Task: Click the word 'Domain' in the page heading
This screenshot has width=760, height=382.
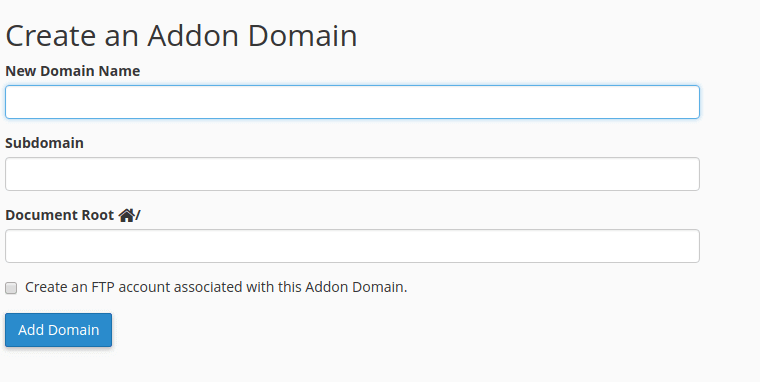Action: point(302,36)
